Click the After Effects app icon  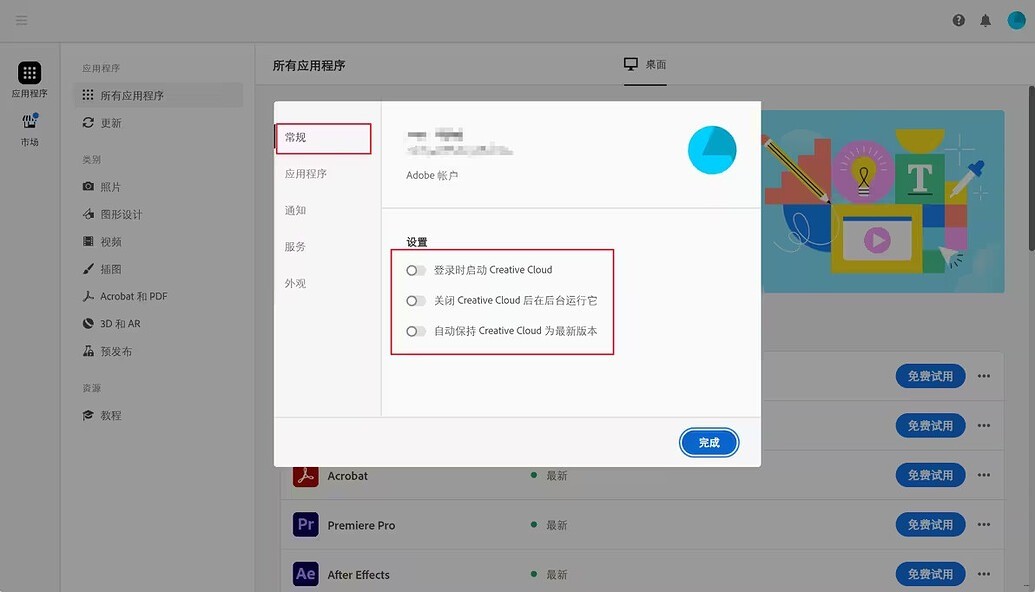pyautogui.click(x=305, y=574)
